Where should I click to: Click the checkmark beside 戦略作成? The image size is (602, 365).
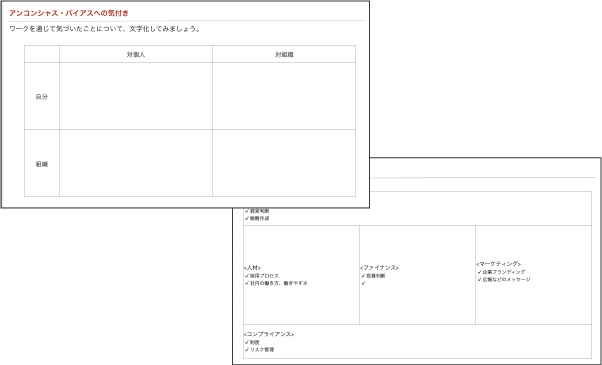pyautogui.click(x=247, y=218)
